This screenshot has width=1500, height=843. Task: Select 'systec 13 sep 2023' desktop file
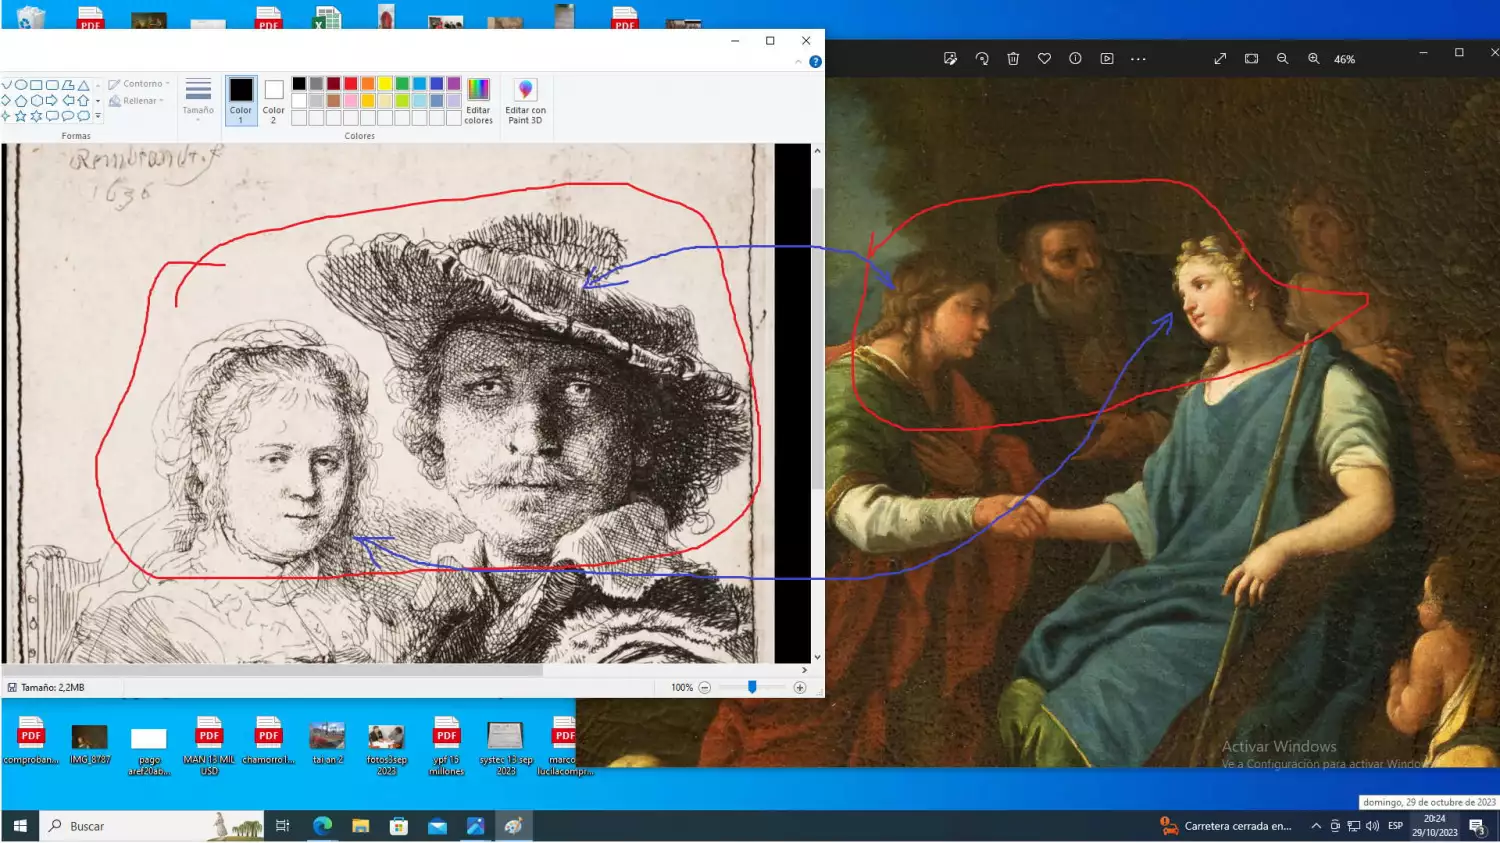click(505, 749)
